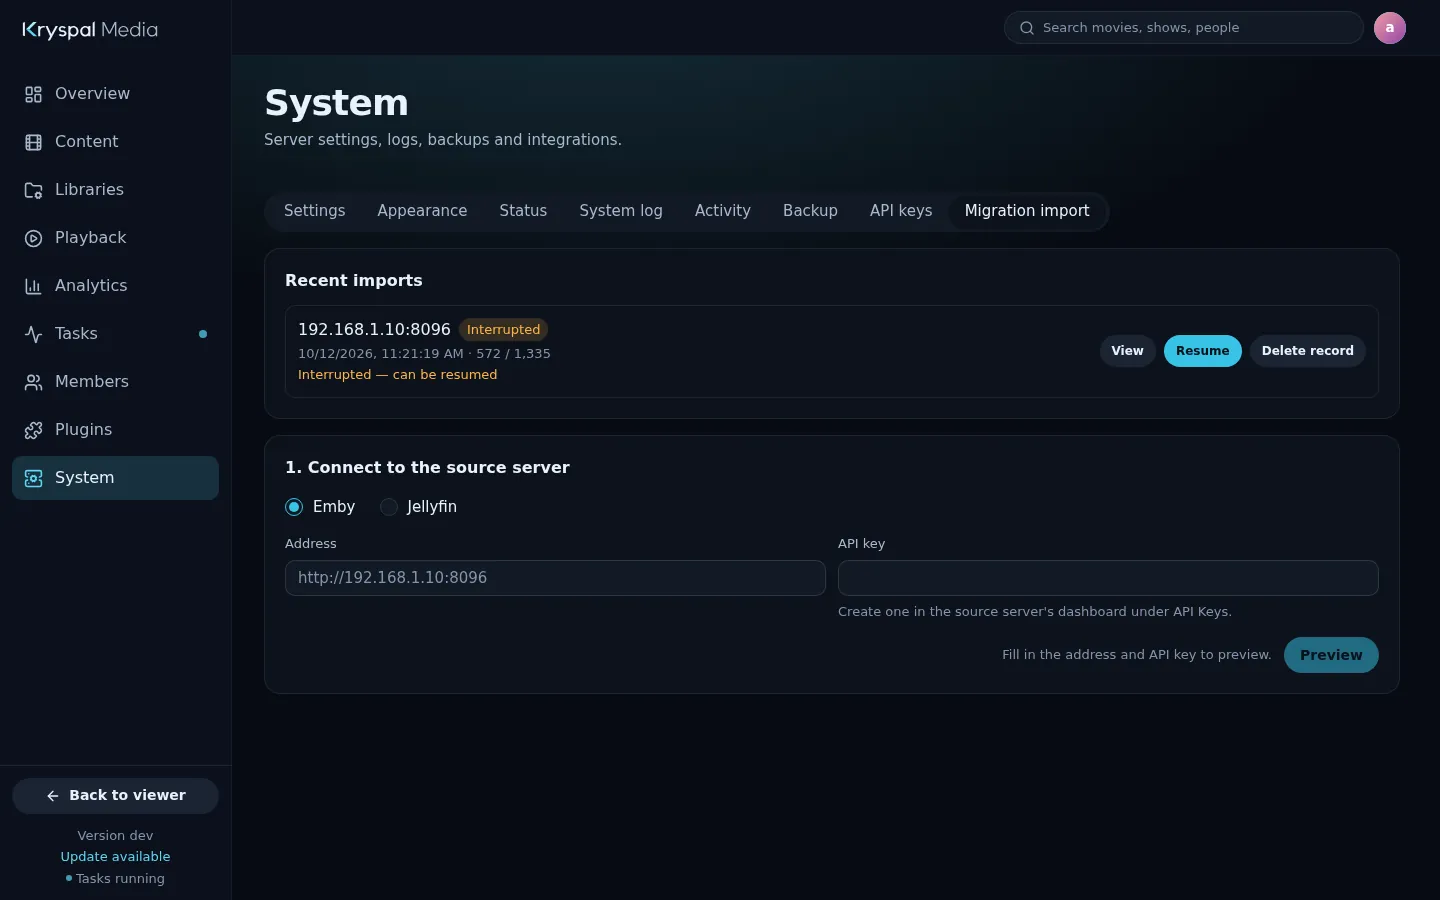This screenshot has height=900, width=1440.
Task: Delete the import record
Action: click(x=1307, y=351)
